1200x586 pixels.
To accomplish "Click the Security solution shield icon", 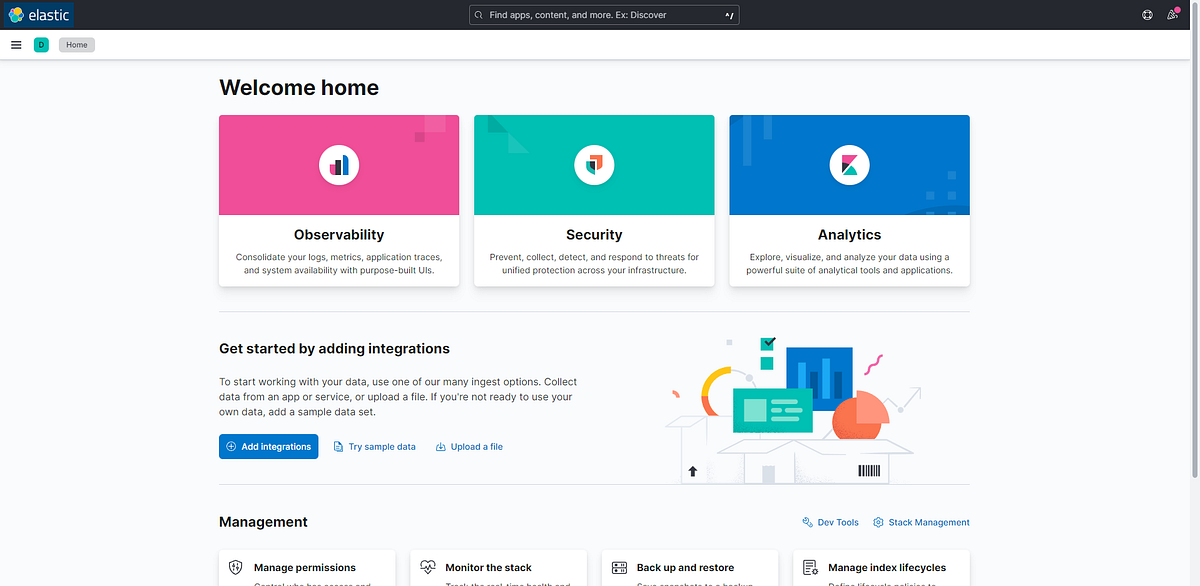I will tap(593, 164).
